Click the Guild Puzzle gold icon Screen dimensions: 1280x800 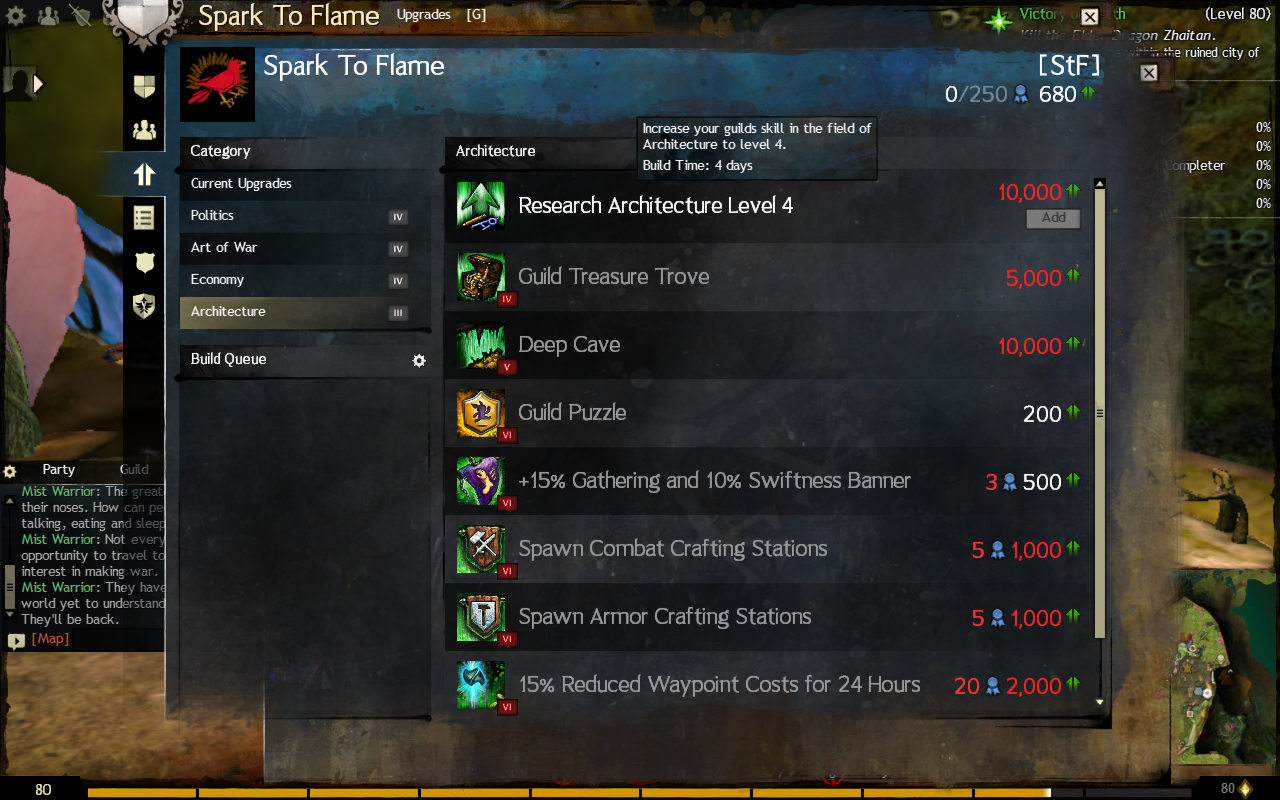(x=481, y=413)
